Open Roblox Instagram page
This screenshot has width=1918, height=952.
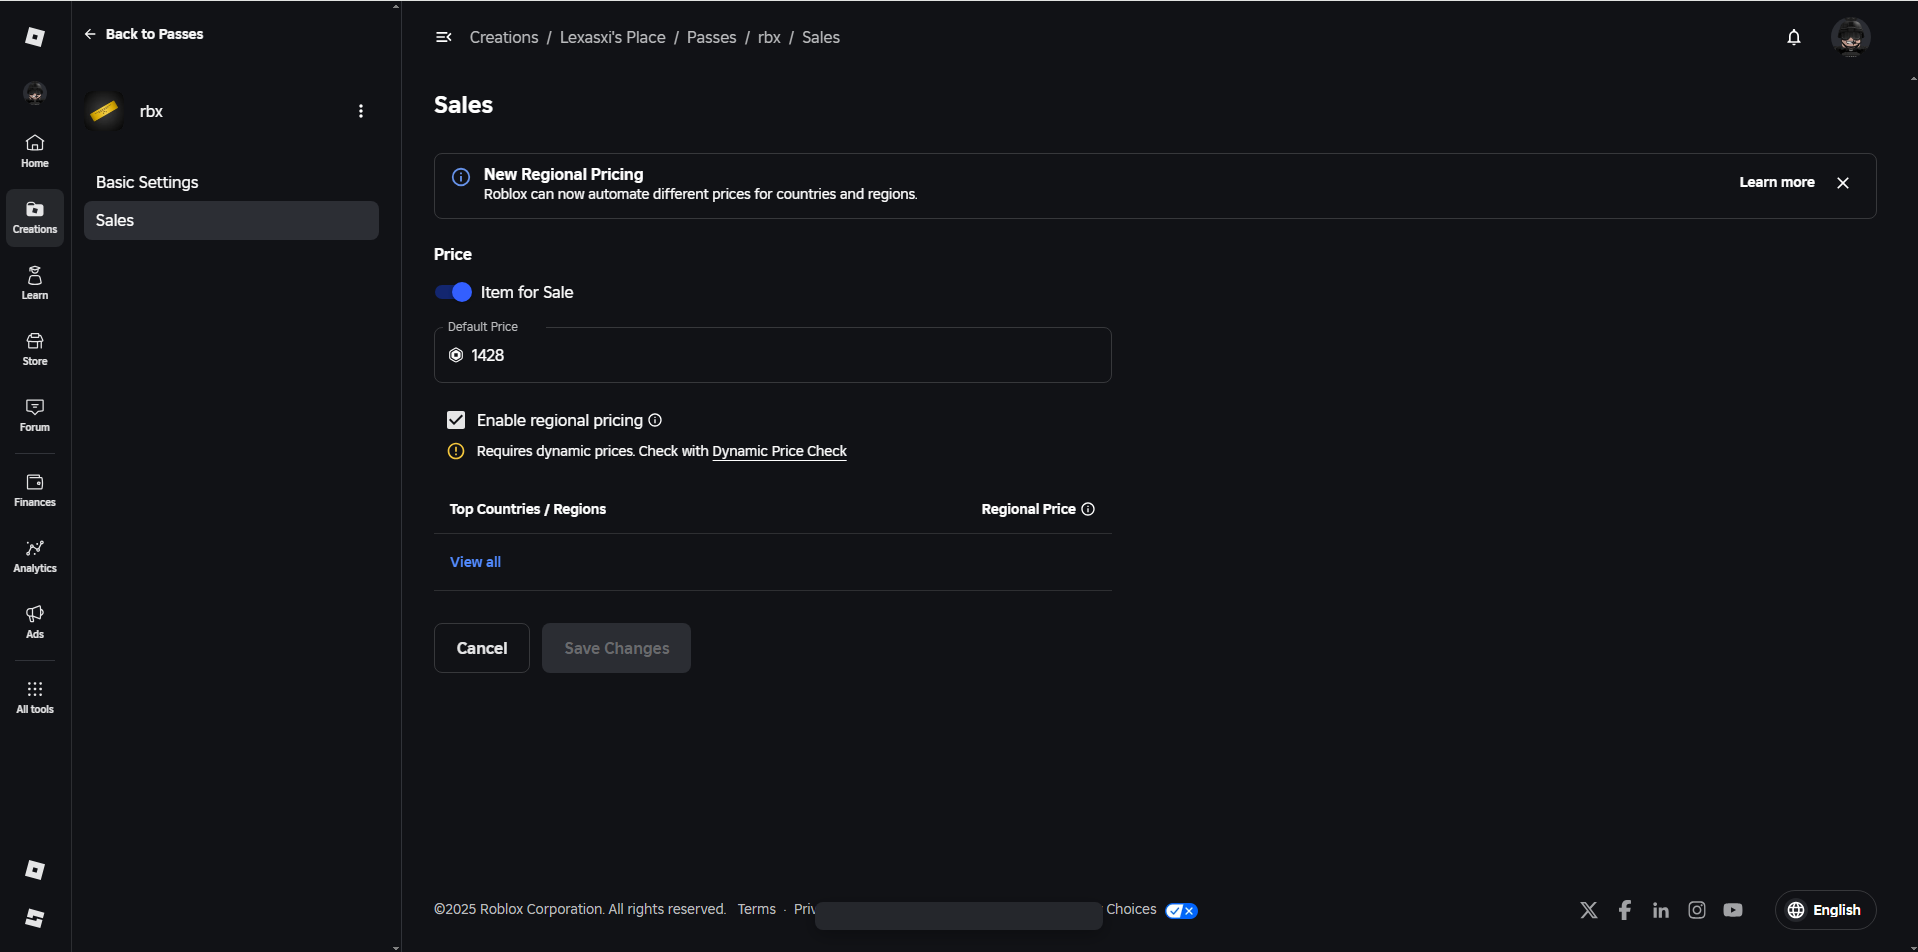(1697, 910)
